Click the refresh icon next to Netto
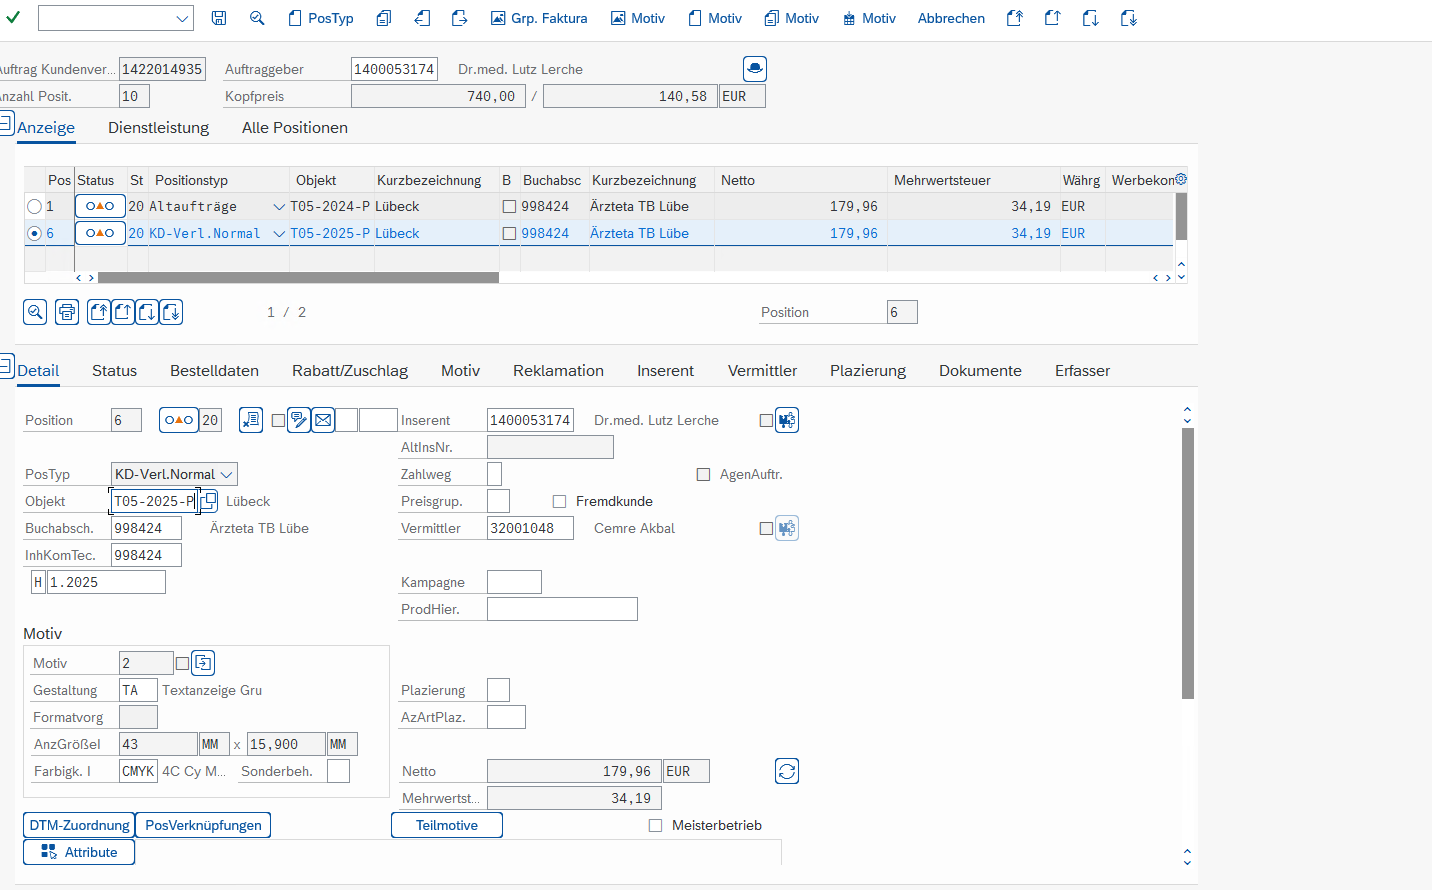1432x890 pixels. [787, 771]
